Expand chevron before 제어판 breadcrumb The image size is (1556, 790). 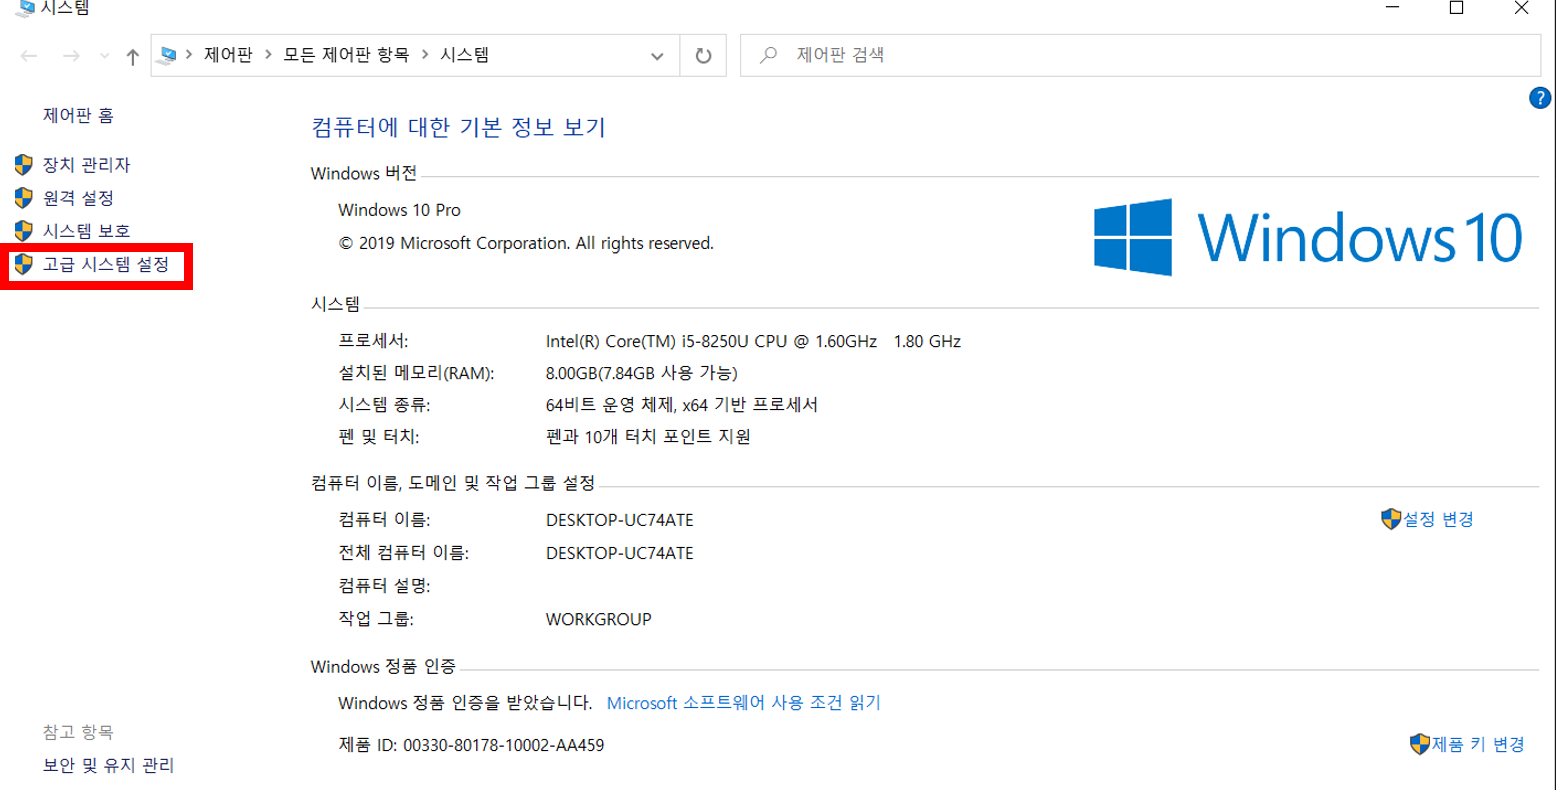[189, 55]
